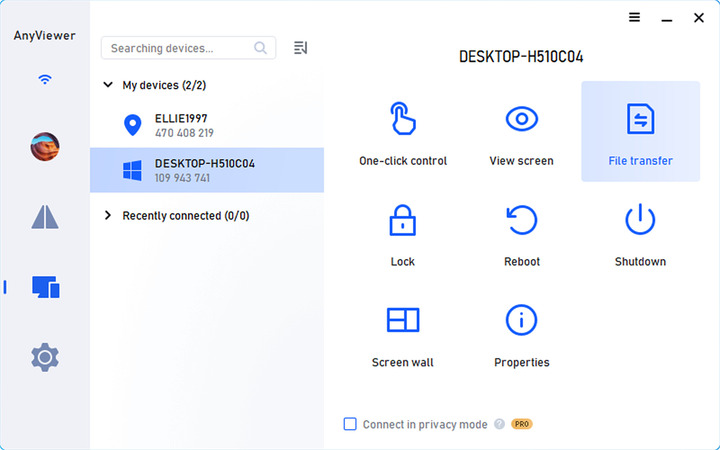Enable Connect in privacy mode checkbox

(x=350, y=424)
